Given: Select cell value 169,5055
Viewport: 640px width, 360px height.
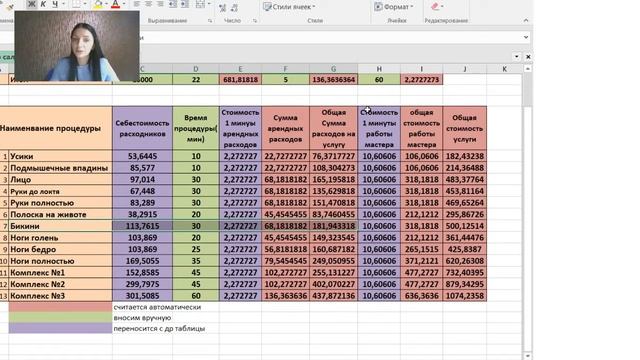Looking at the screenshot, I should [x=142, y=261].
